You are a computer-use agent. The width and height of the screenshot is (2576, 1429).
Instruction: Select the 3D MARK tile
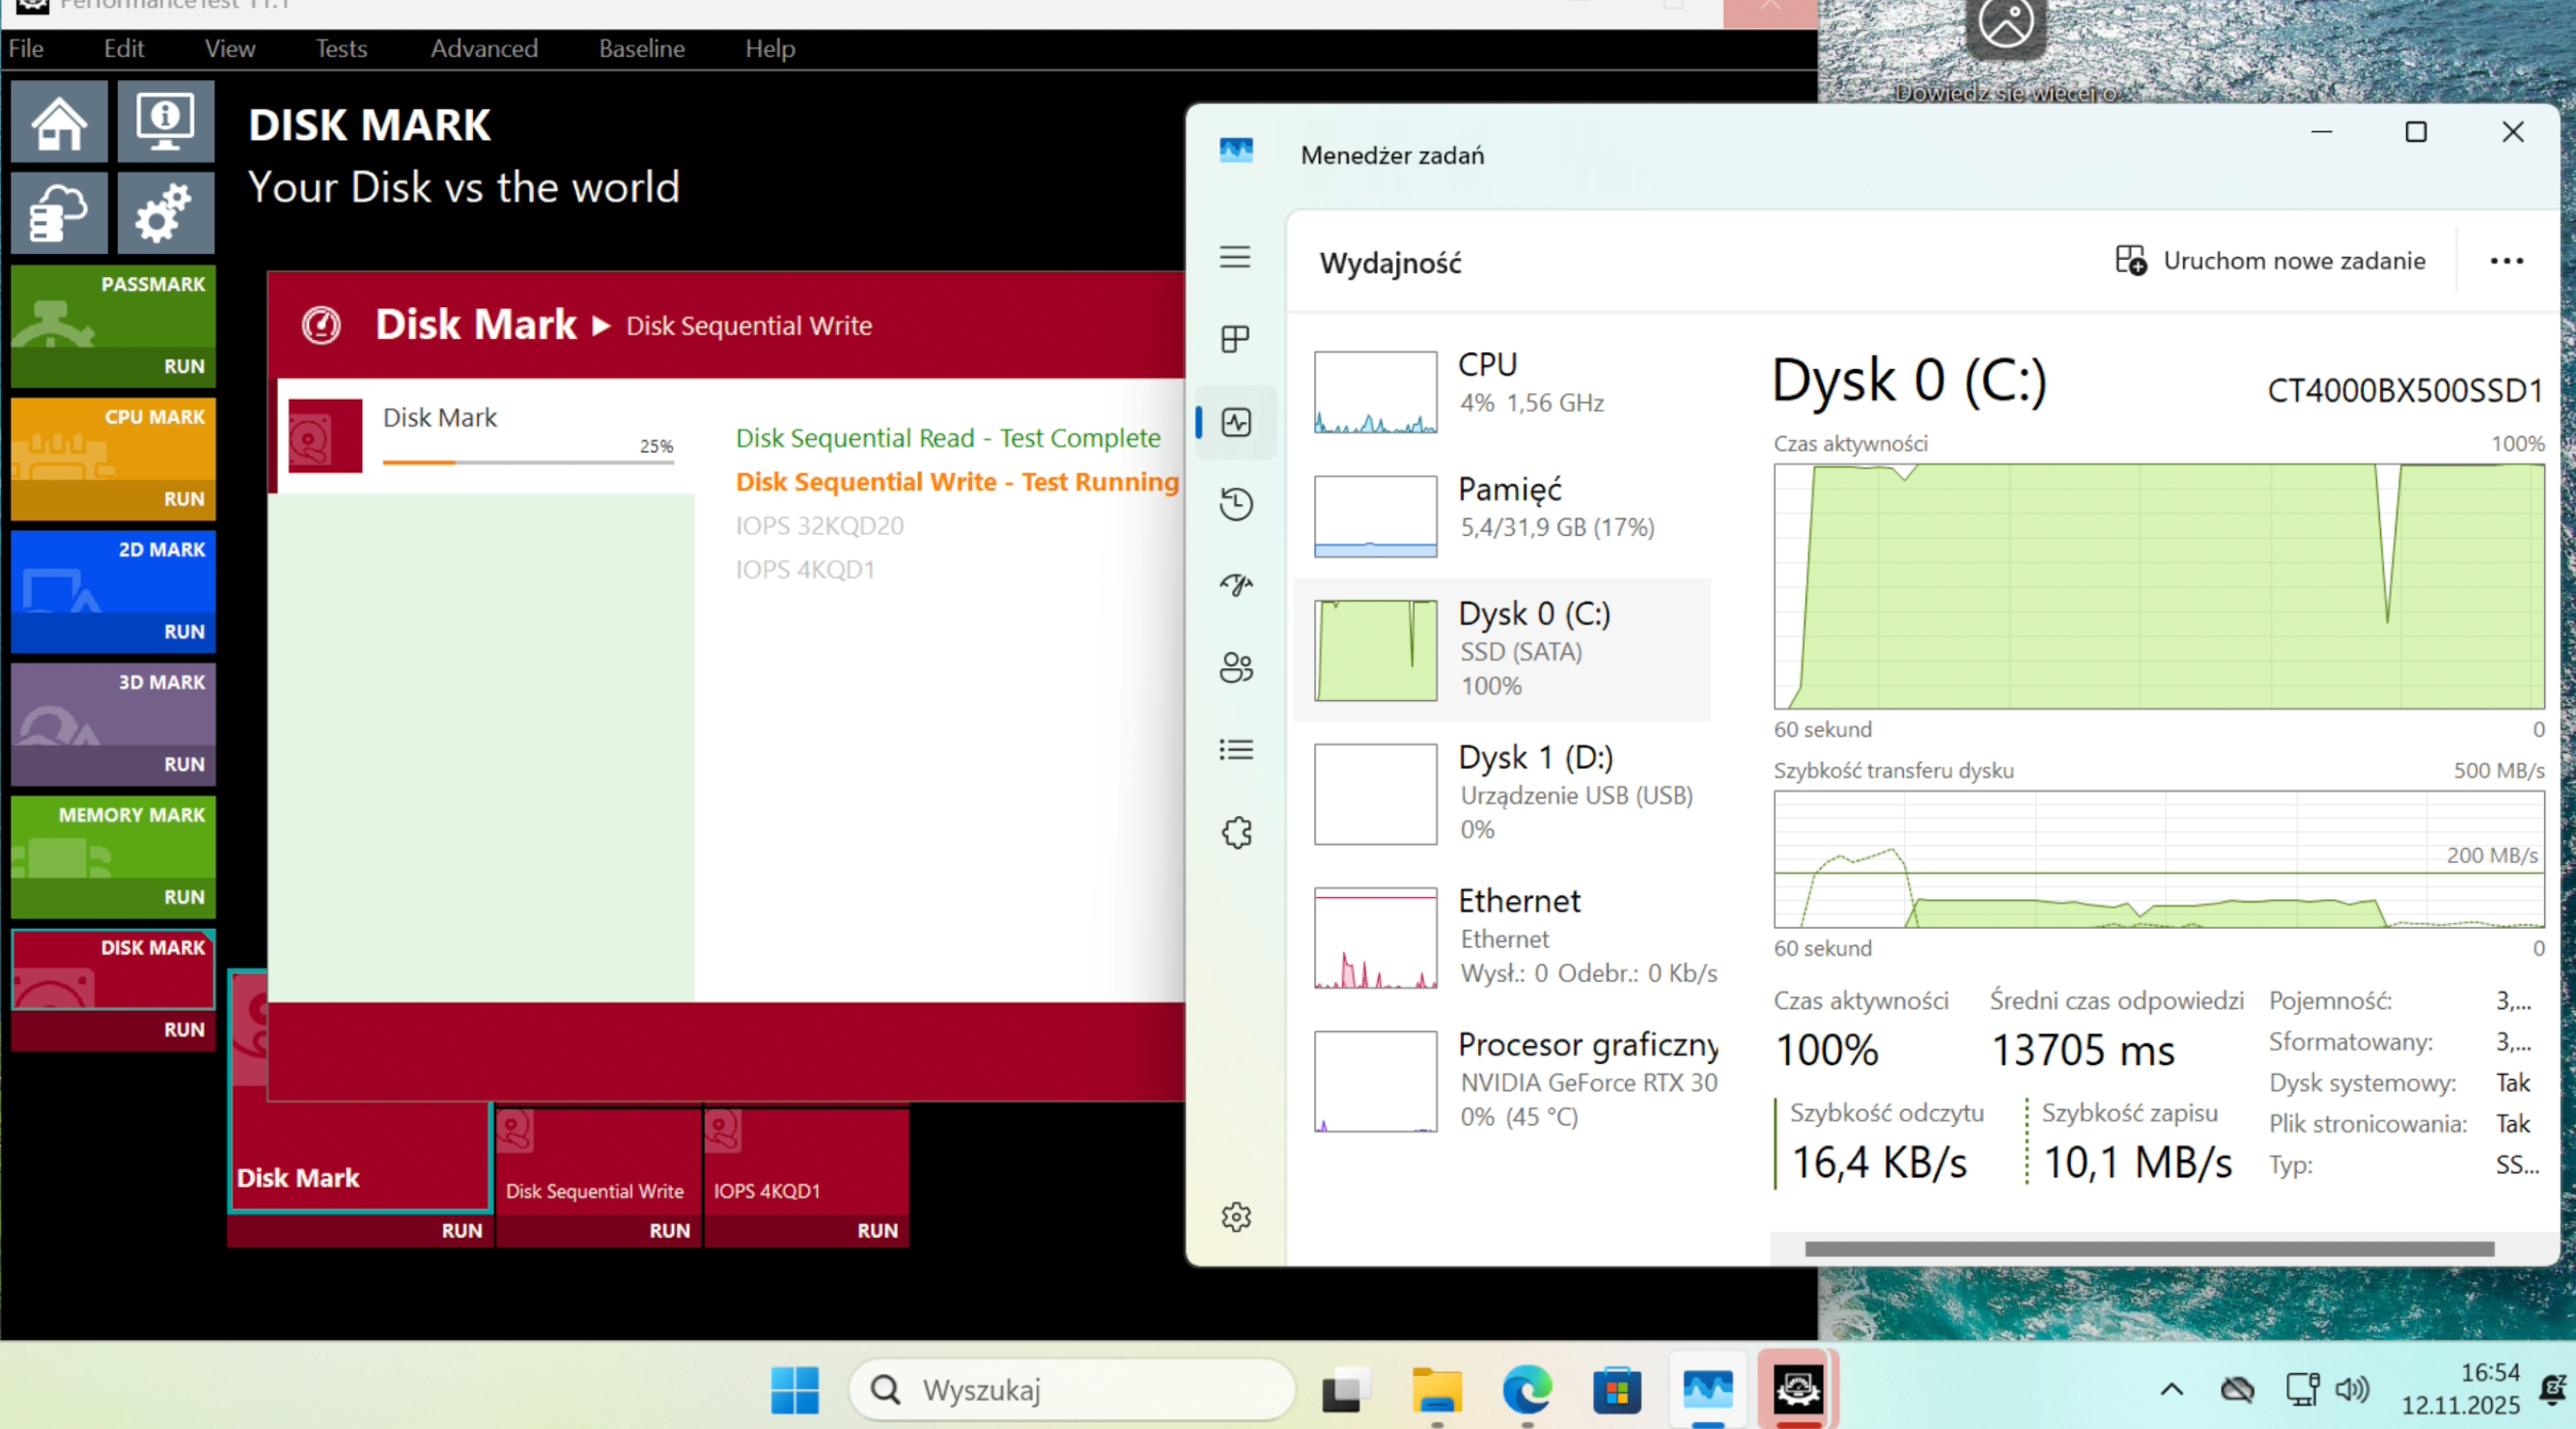pyautogui.click(x=113, y=705)
